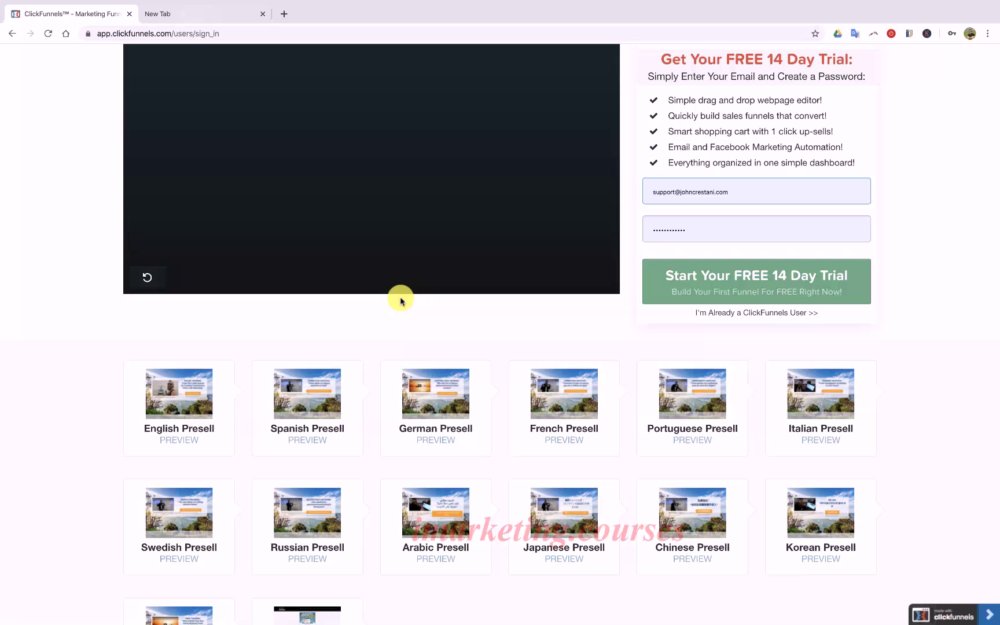This screenshot has height=625, width=1000.
Task: Open the Spanish Presell thumbnail
Action: point(307,393)
